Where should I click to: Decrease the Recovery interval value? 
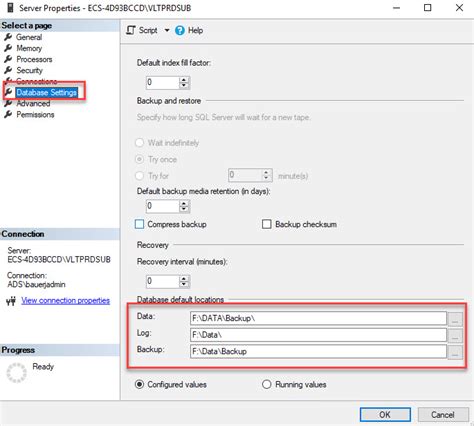pyautogui.click(x=184, y=285)
